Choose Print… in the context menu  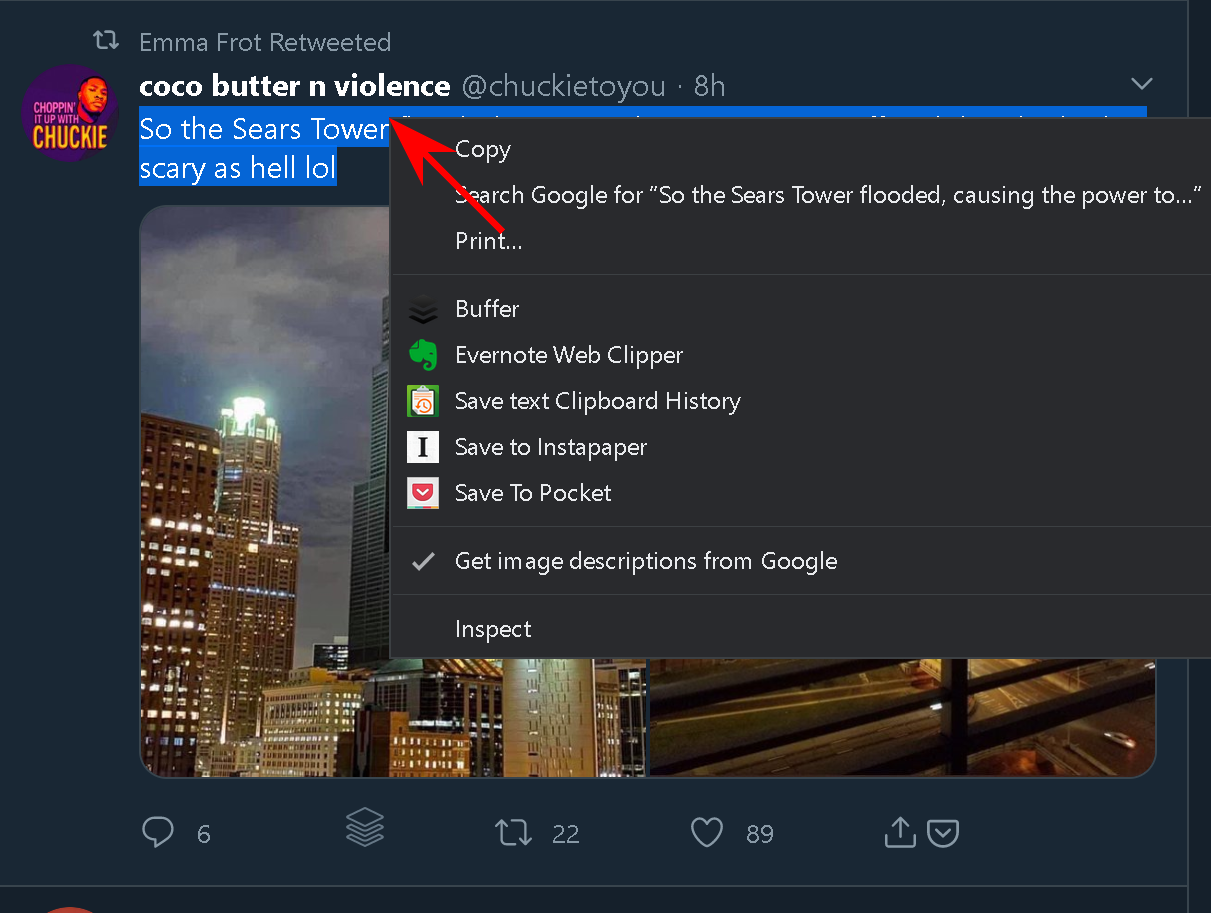click(x=488, y=241)
